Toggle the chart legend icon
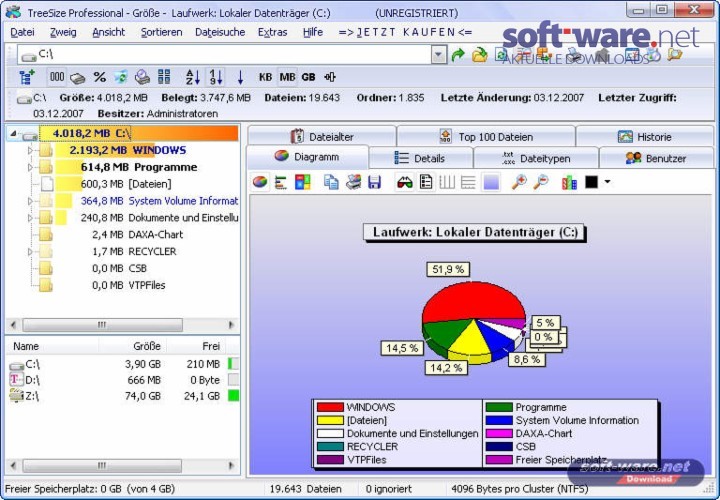The height and width of the screenshot is (500, 720). (426, 182)
